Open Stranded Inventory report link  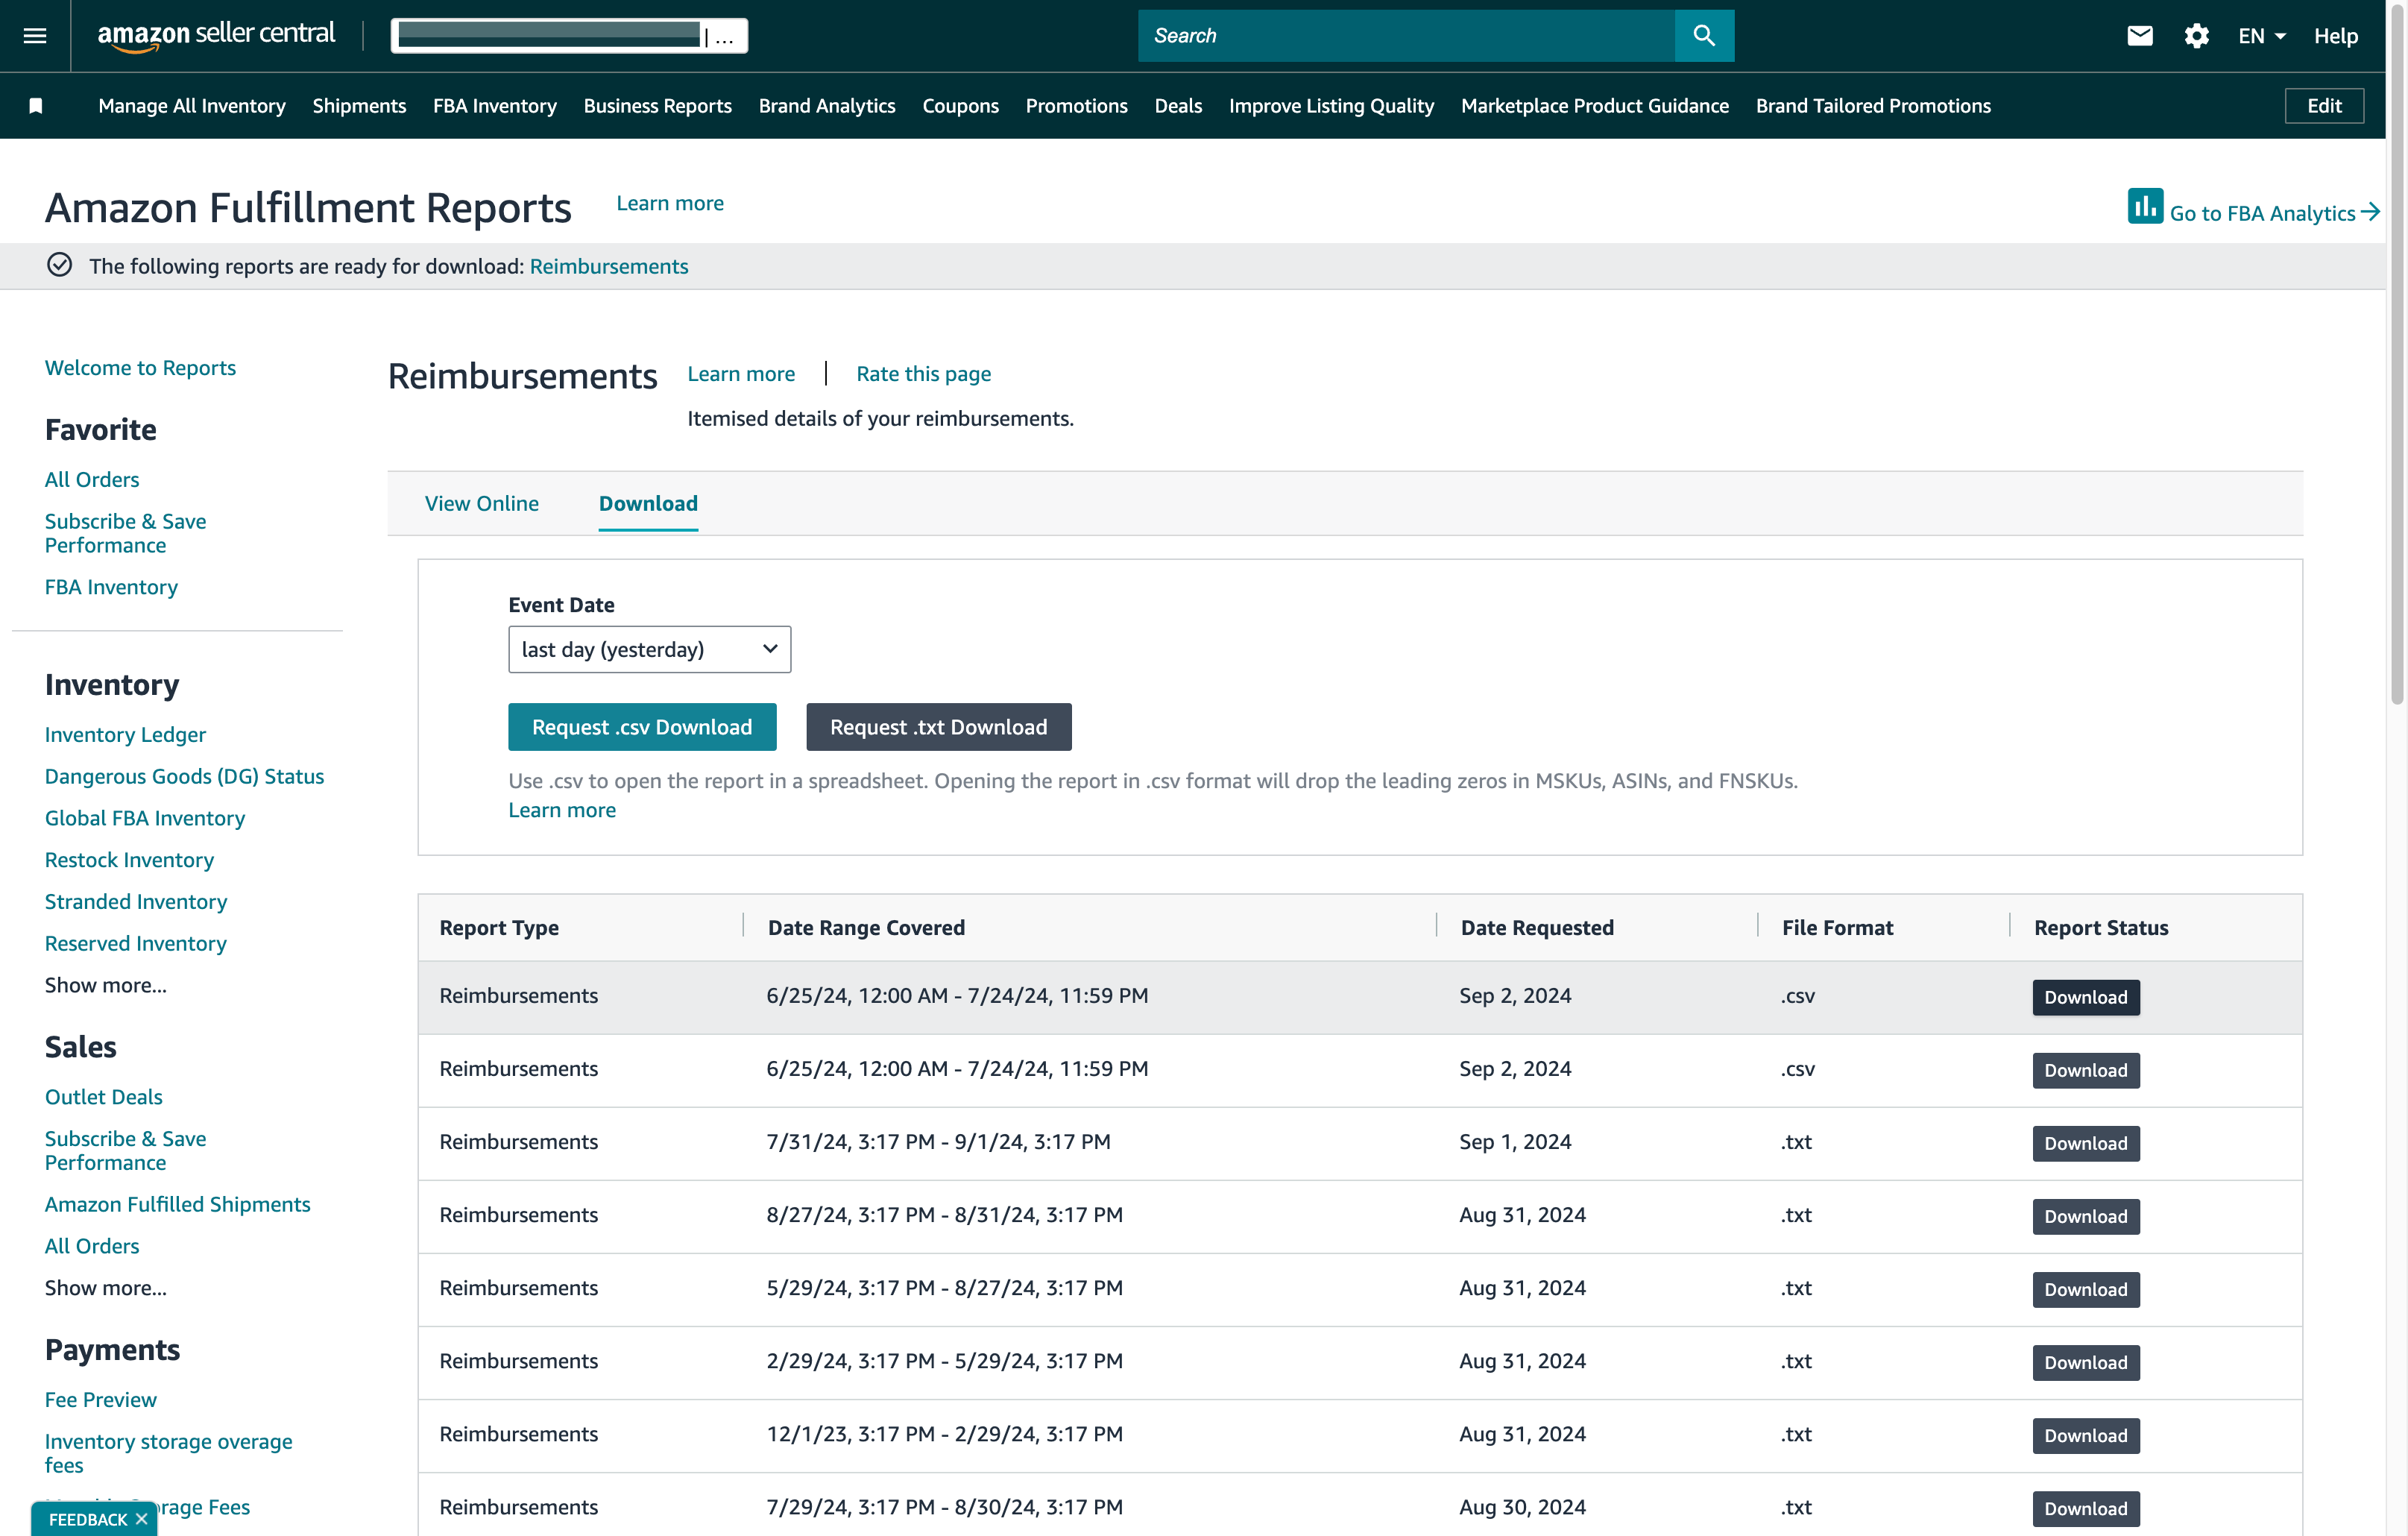pyautogui.click(x=136, y=901)
